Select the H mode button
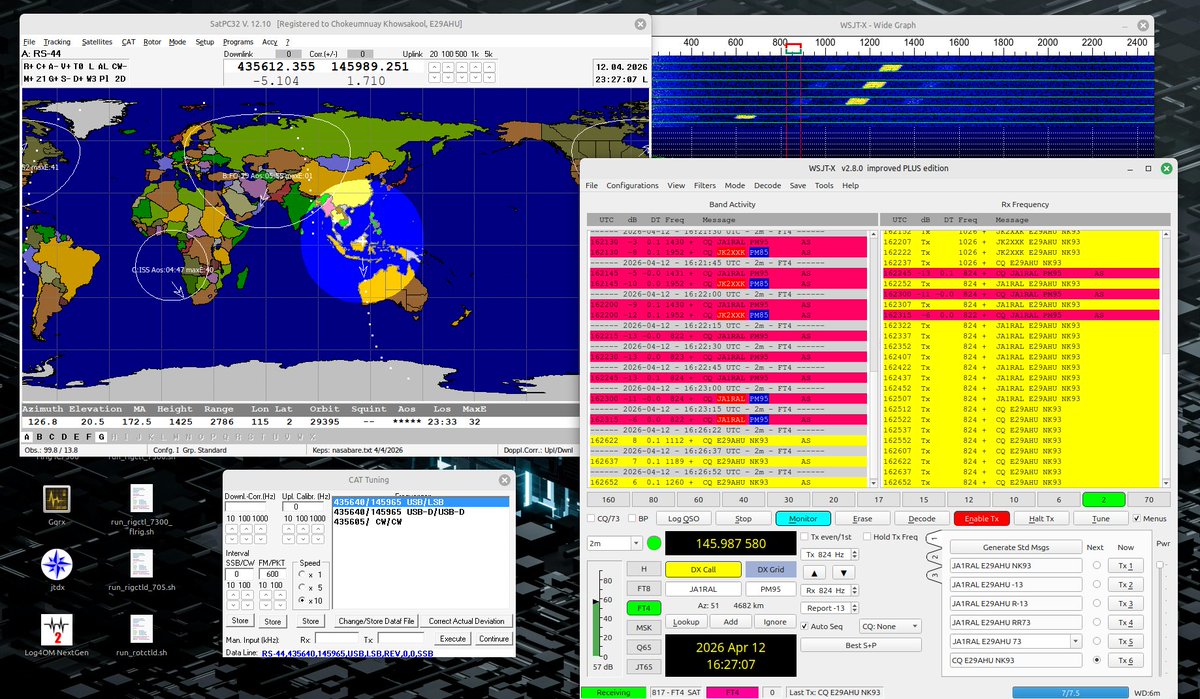The width and height of the screenshot is (1200, 699). [643, 568]
